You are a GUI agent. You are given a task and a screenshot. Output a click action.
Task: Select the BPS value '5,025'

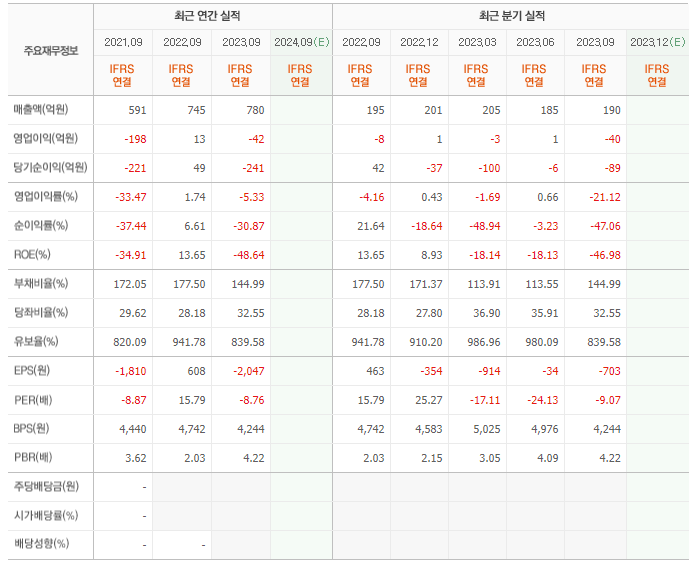[x=487, y=429]
